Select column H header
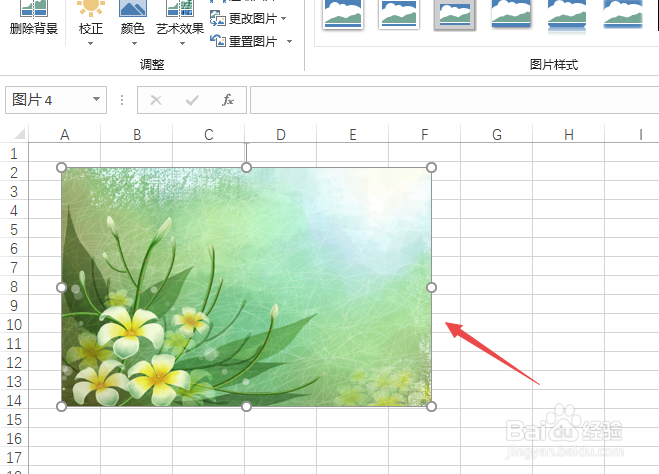Viewport: 659px width, 474px height. pos(569,134)
